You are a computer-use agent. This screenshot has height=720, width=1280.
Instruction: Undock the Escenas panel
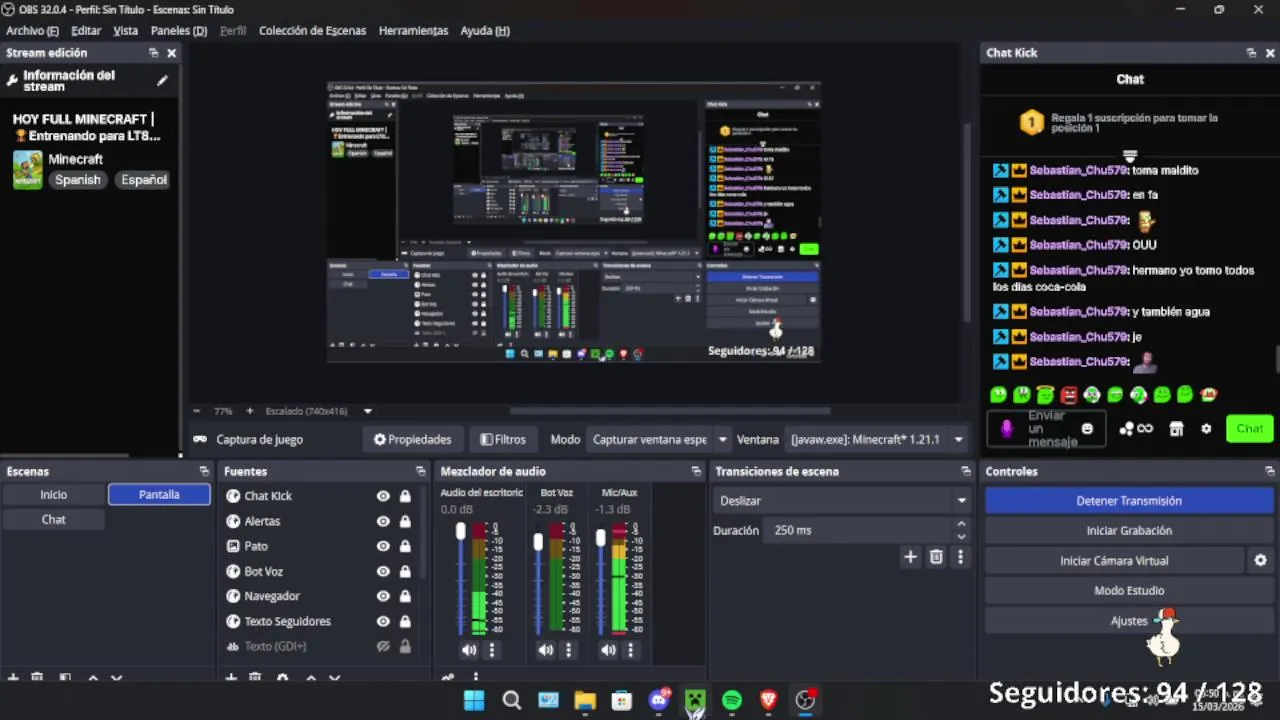[204, 471]
